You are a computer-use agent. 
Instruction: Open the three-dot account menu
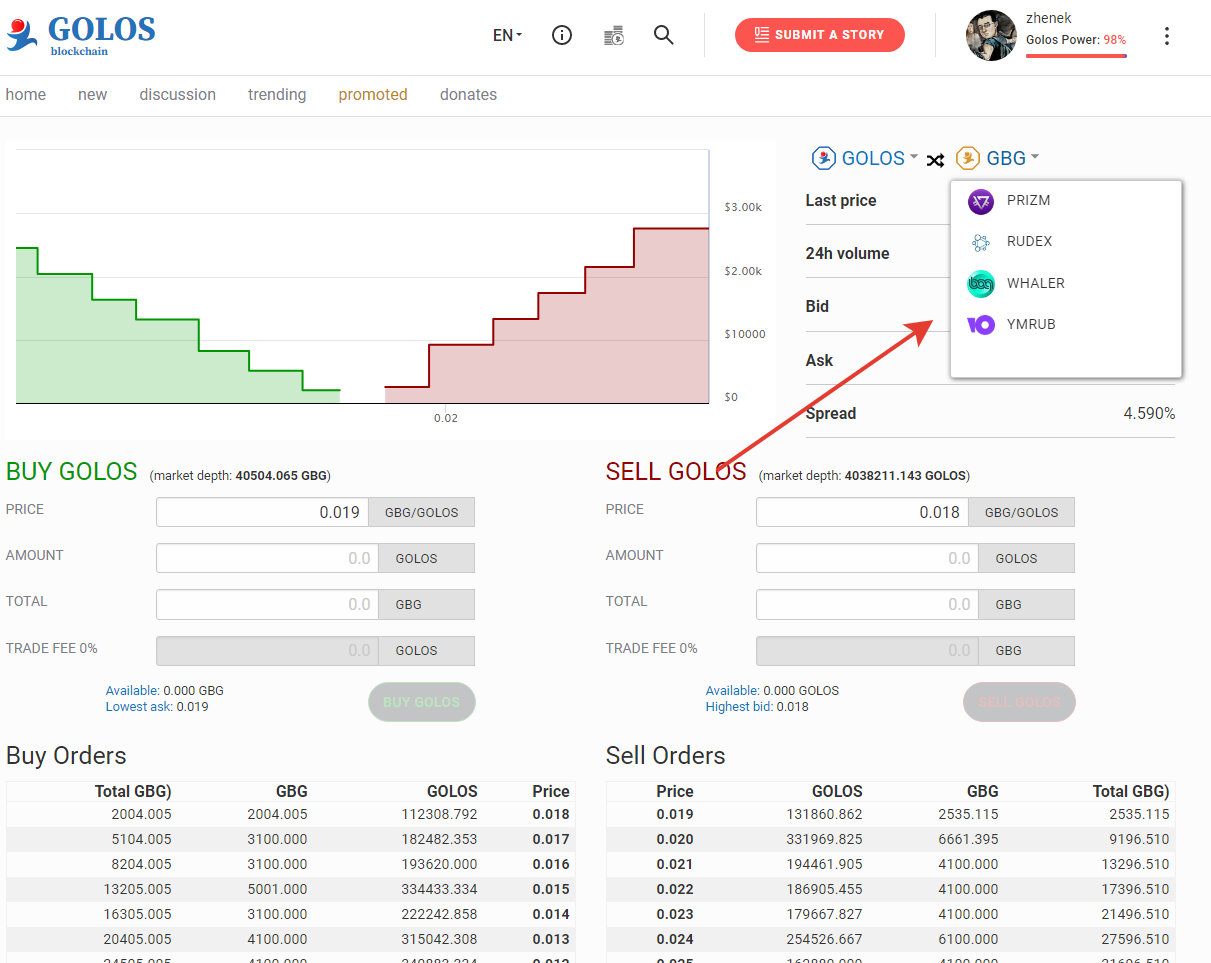1166,36
